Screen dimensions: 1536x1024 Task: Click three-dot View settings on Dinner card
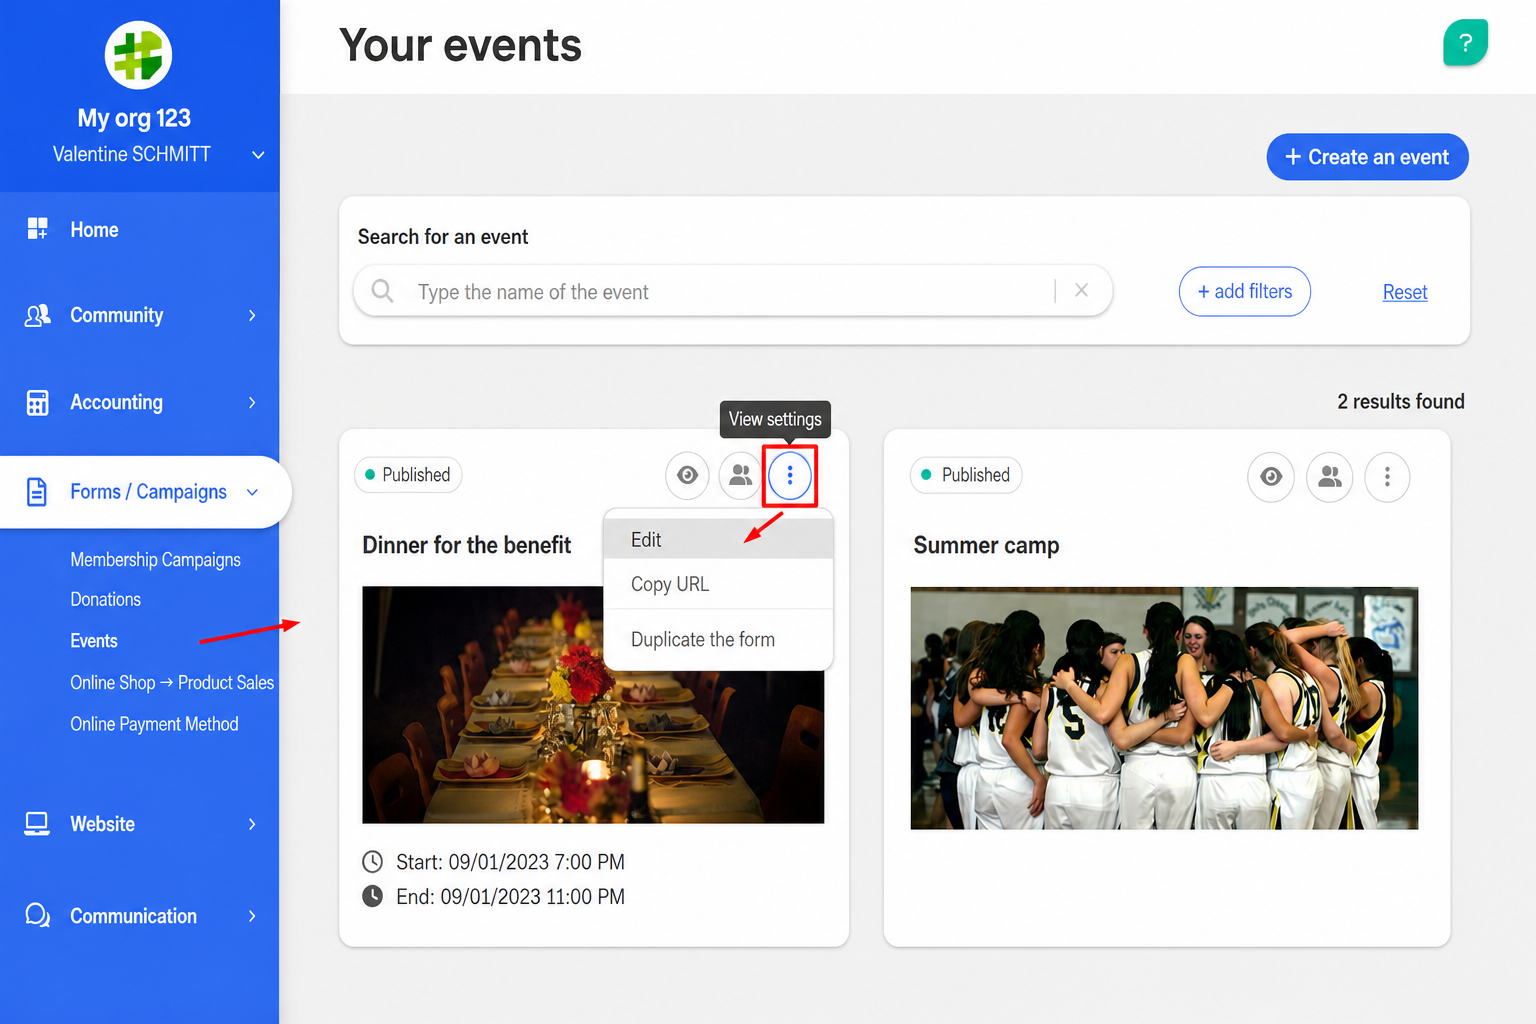790,475
